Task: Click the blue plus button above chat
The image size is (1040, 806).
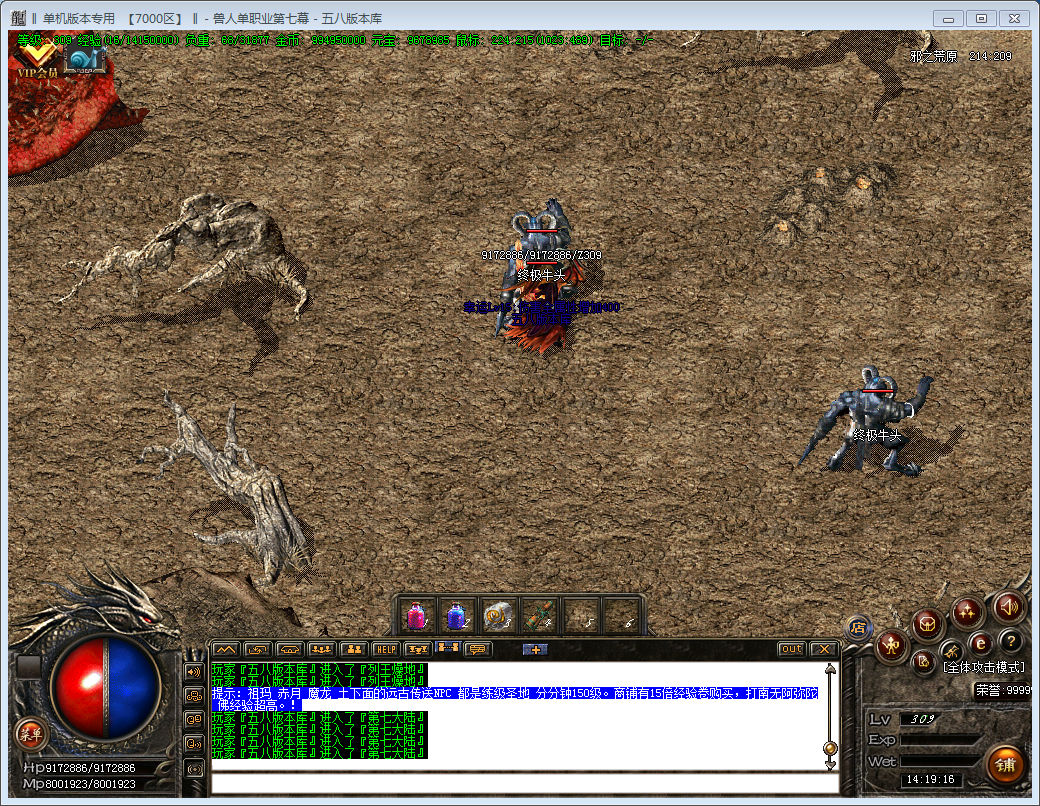Action: click(535, 649)
